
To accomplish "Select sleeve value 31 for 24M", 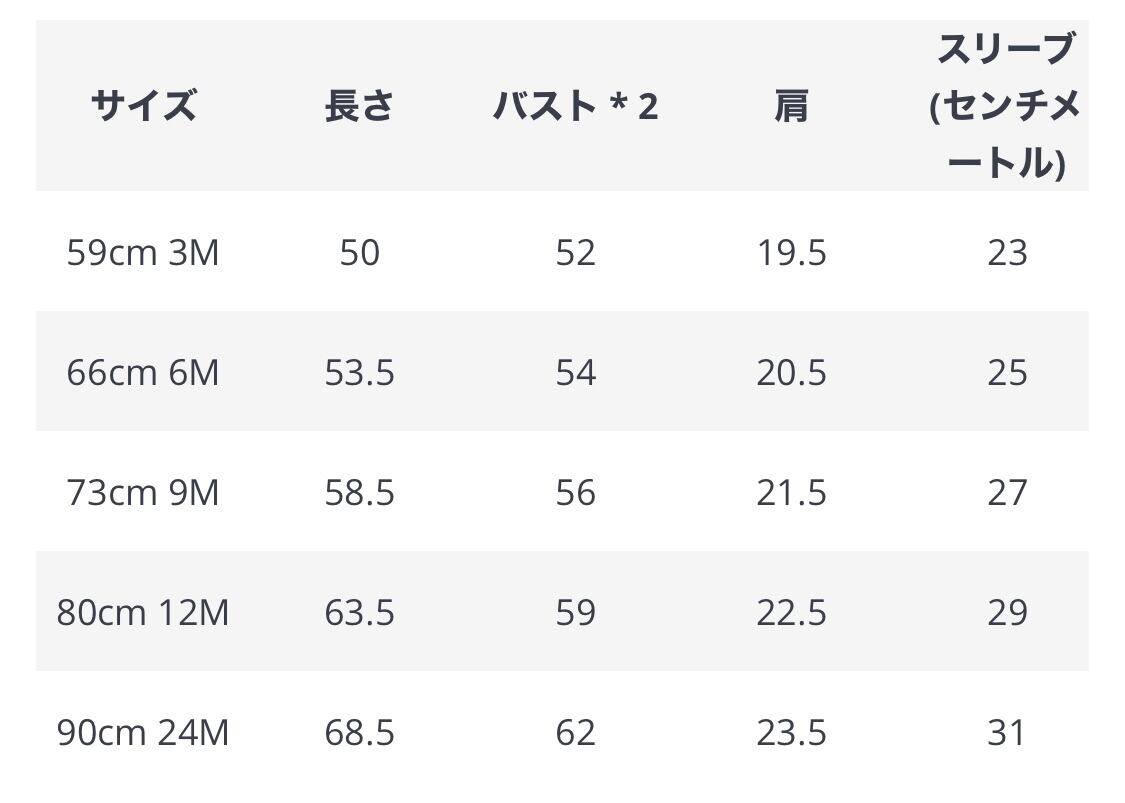I will pyautogui.click(x=1006, y=733).
